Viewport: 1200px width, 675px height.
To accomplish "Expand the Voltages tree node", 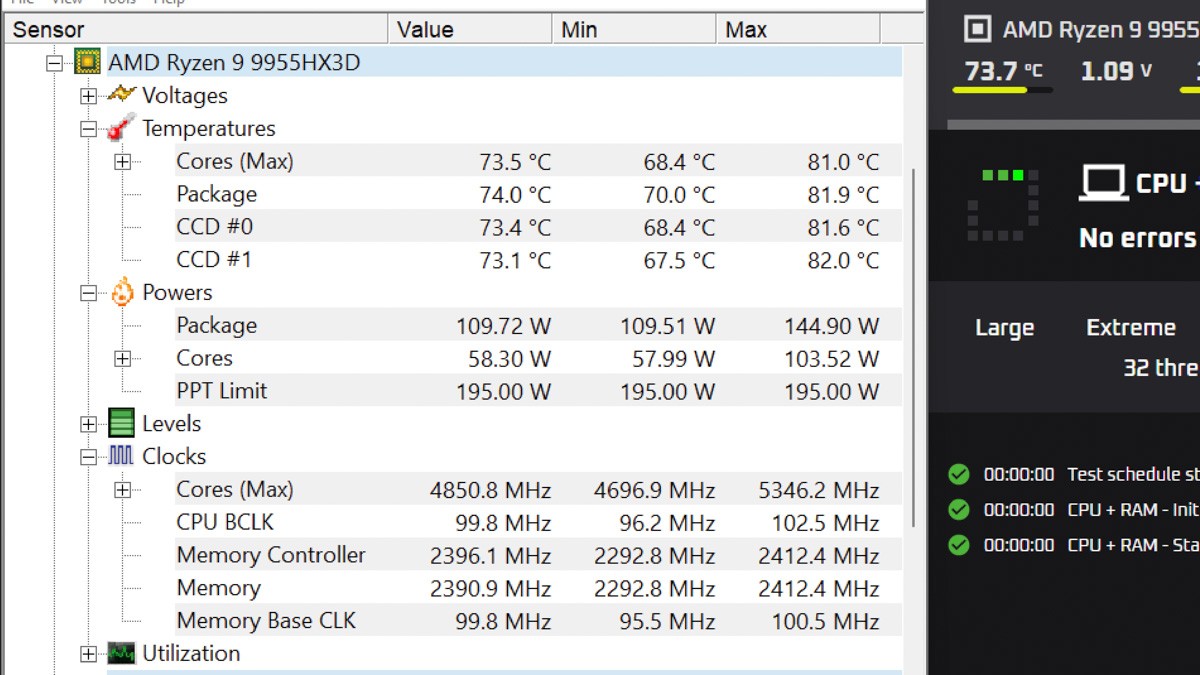I will (x=88, y=96).
